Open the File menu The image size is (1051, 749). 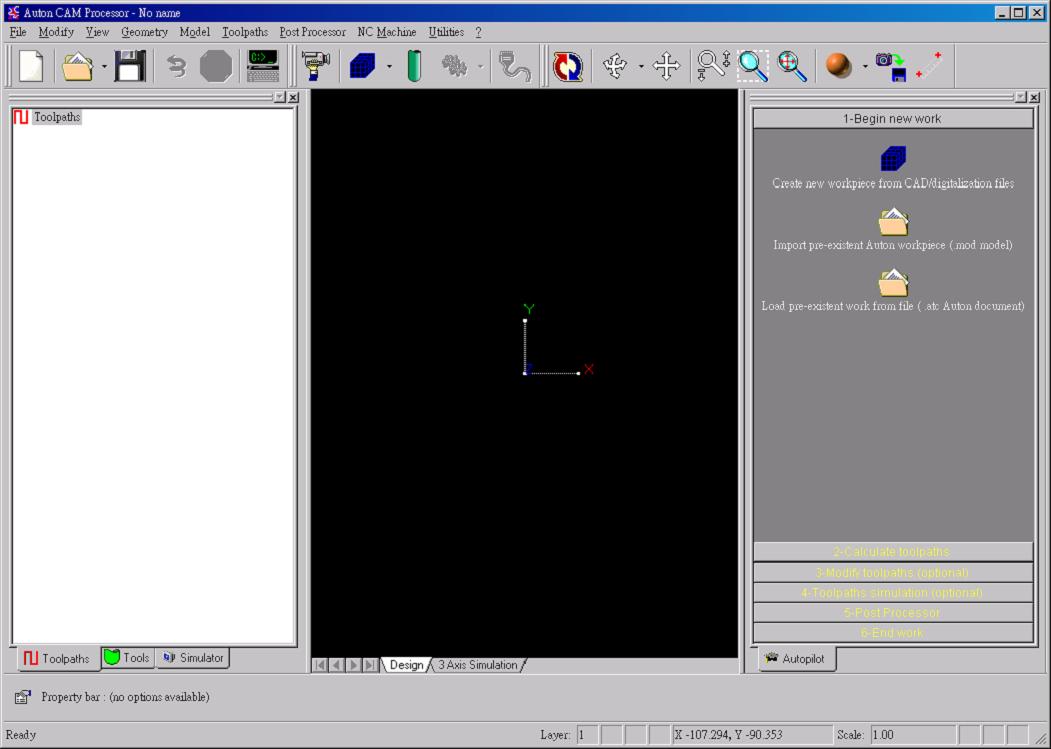point(17,32)
